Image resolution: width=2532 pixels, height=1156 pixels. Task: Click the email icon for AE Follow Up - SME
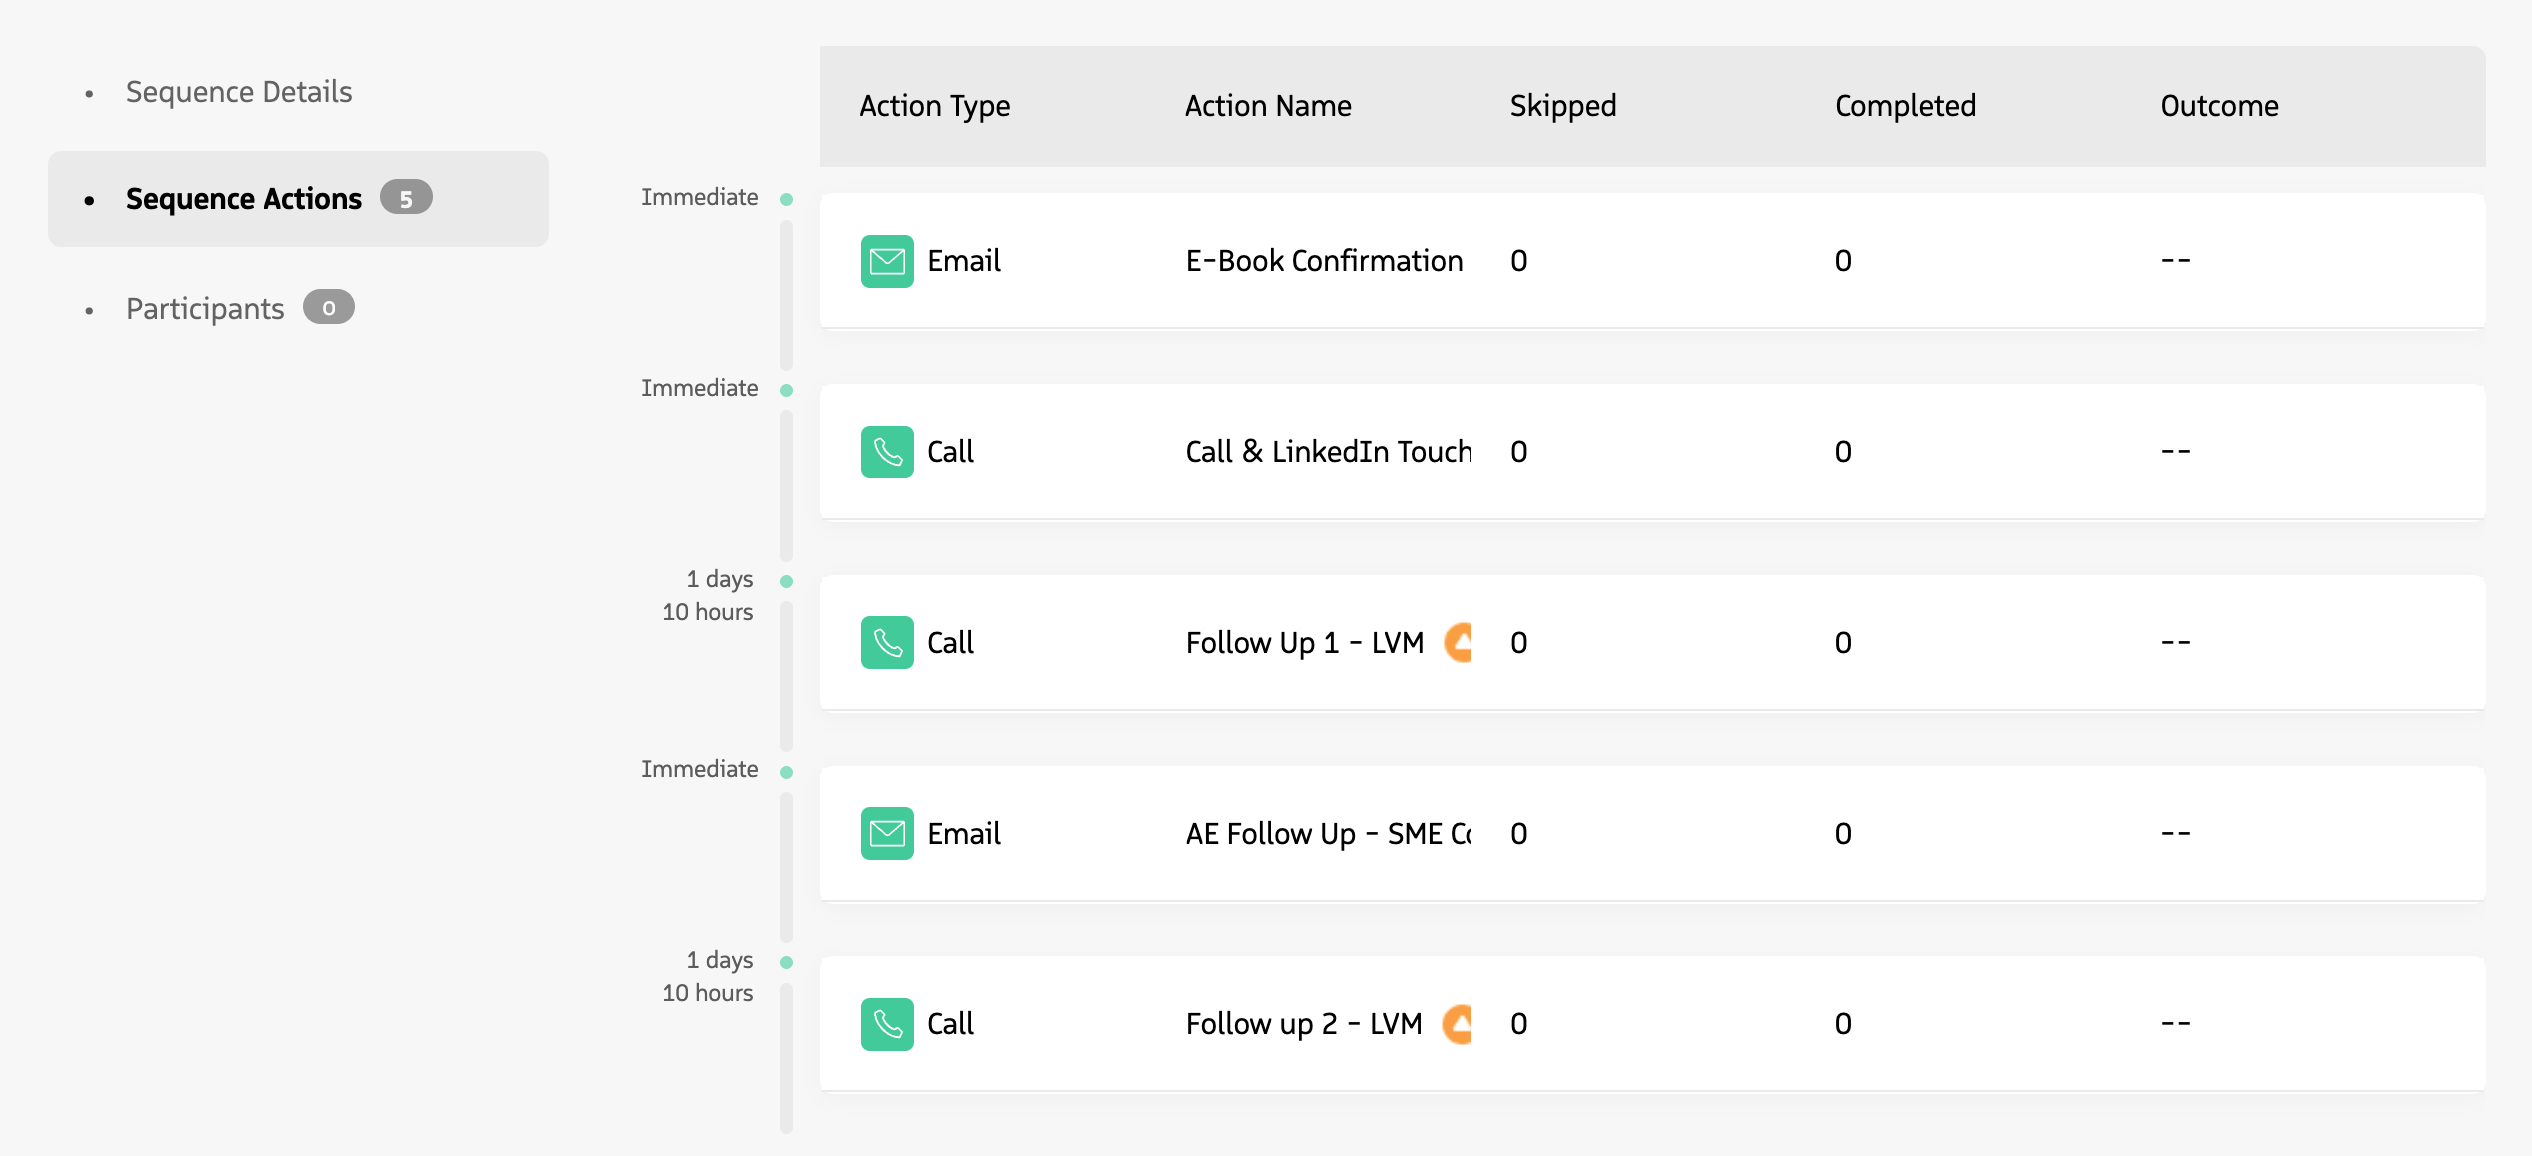[886, 833]
